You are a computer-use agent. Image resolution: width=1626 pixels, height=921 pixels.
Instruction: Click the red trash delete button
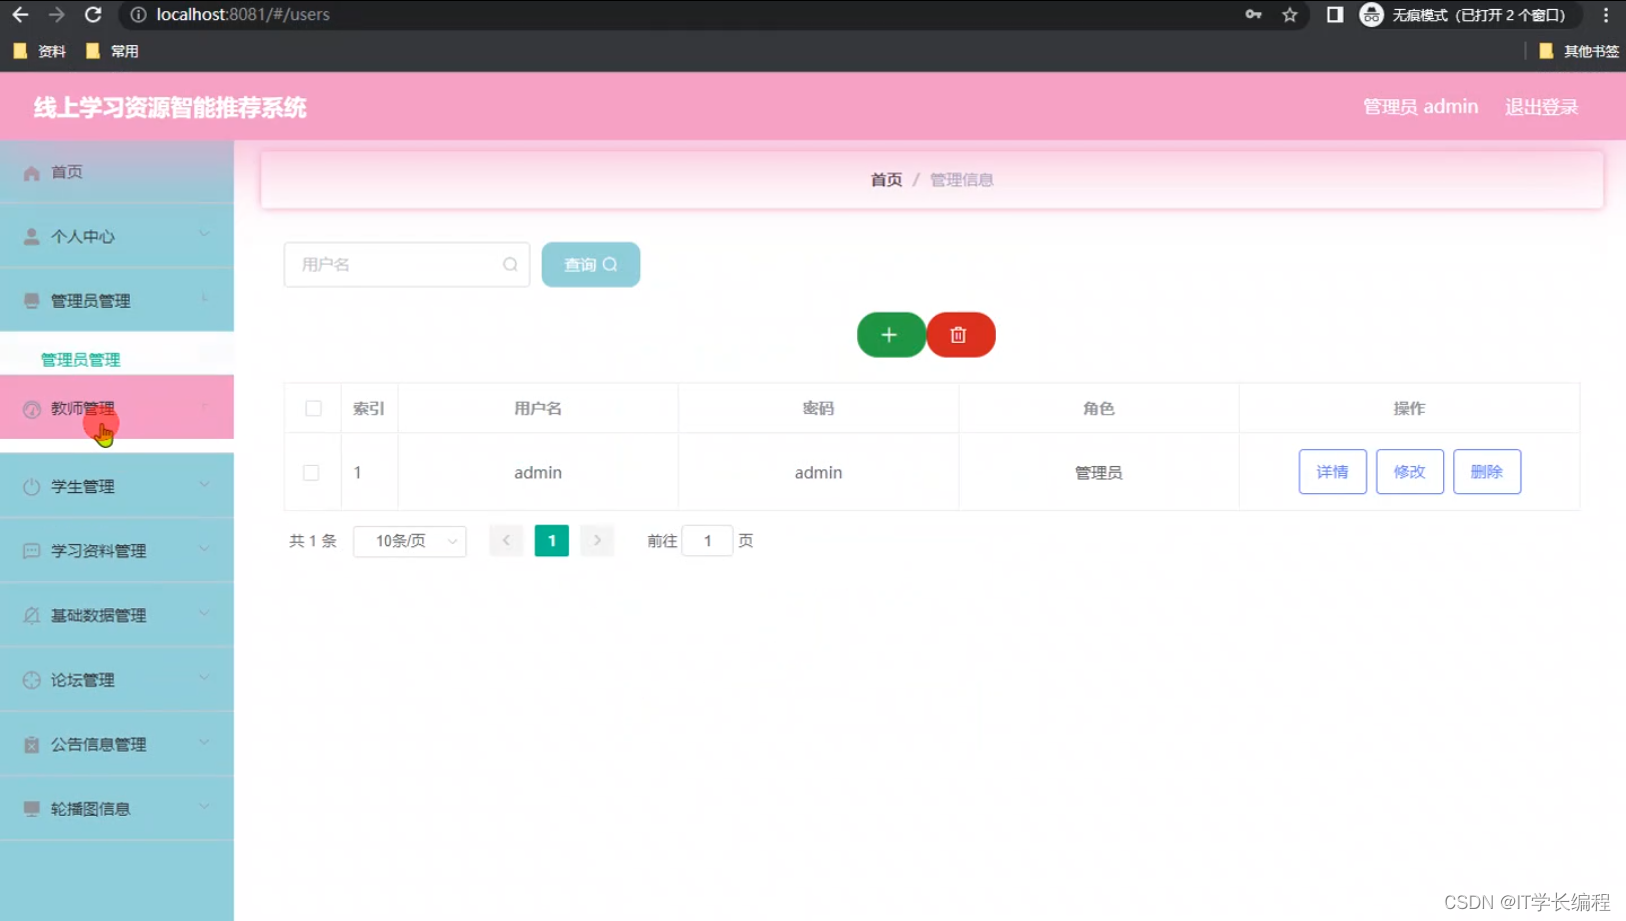click(x=960, y=334)
